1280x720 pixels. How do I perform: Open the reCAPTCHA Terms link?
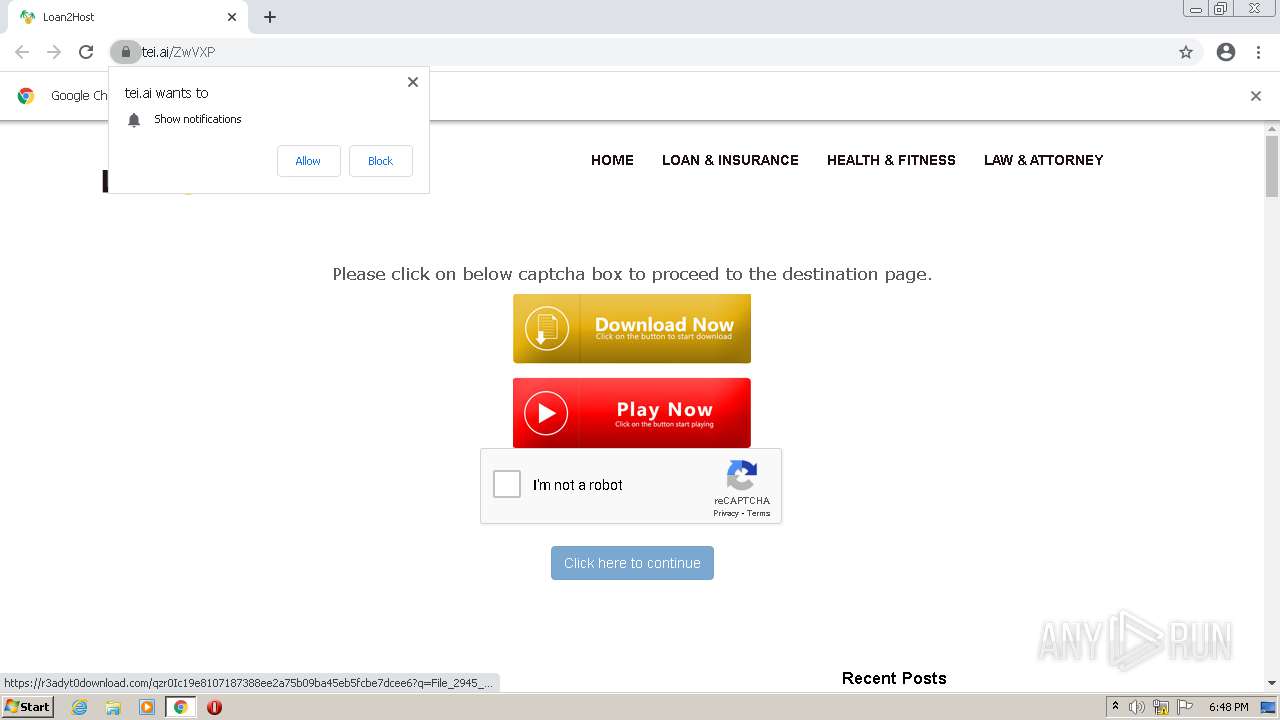[759, 513]
